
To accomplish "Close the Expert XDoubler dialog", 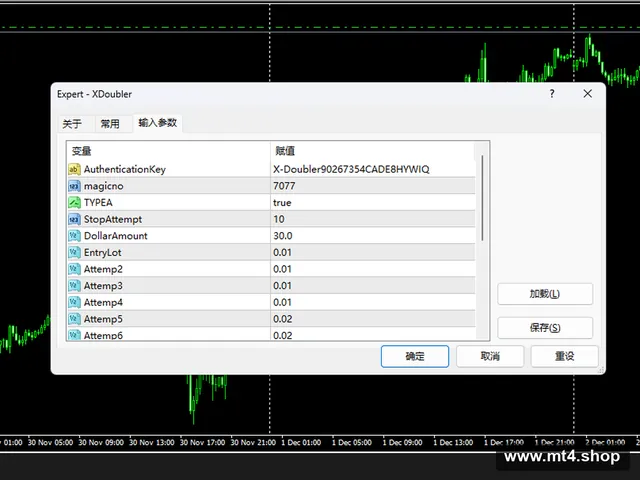I will [587, 94].
